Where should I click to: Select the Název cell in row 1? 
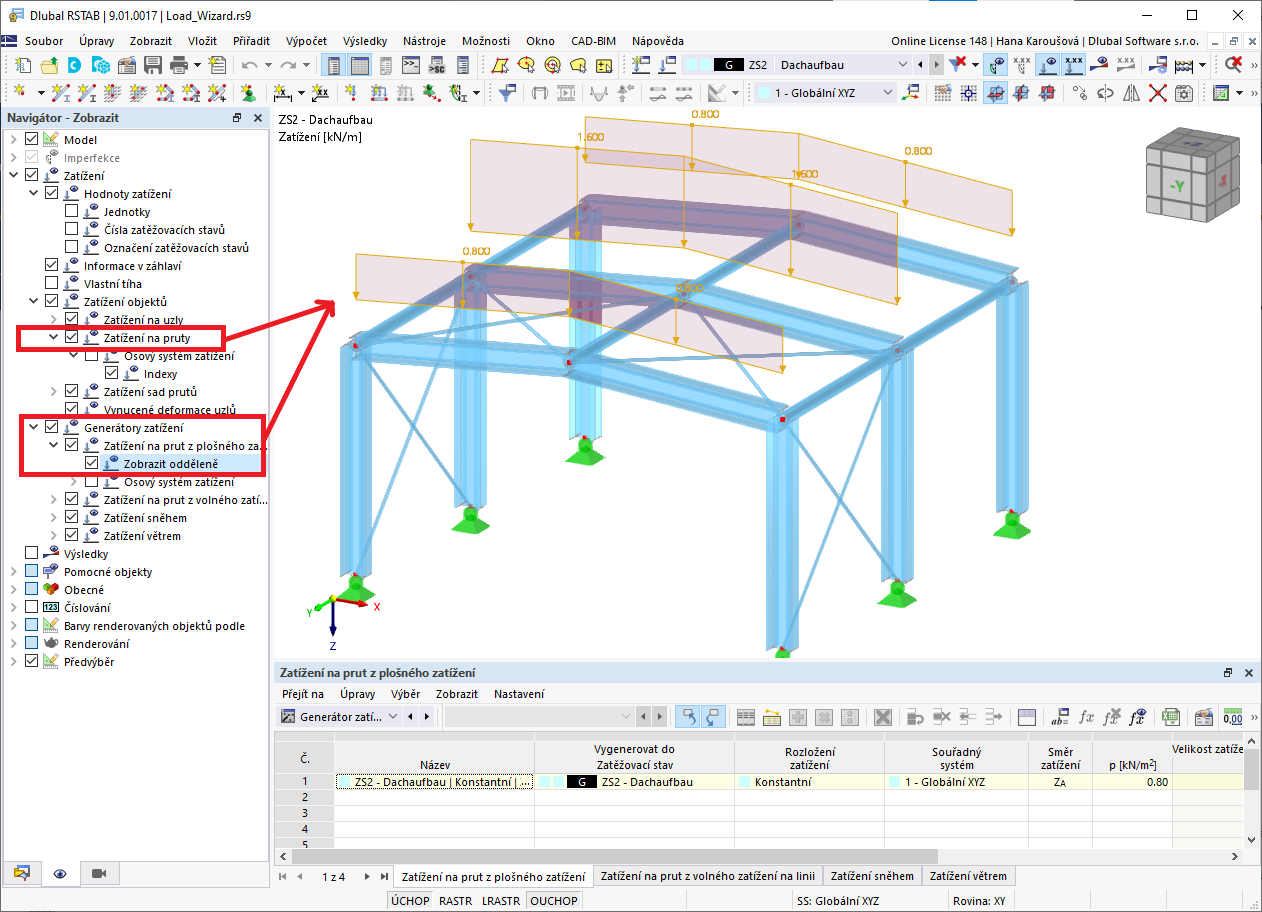coord(434,782)
